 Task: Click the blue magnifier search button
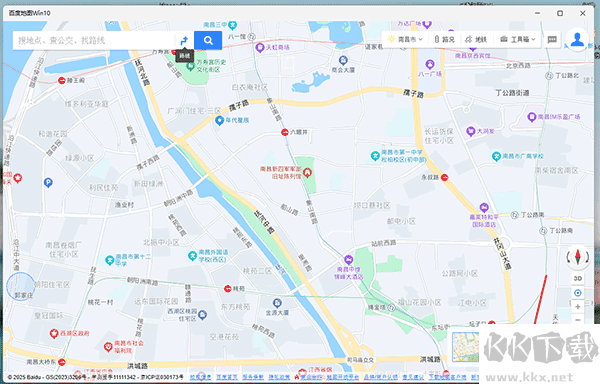(x=208, y=40)
